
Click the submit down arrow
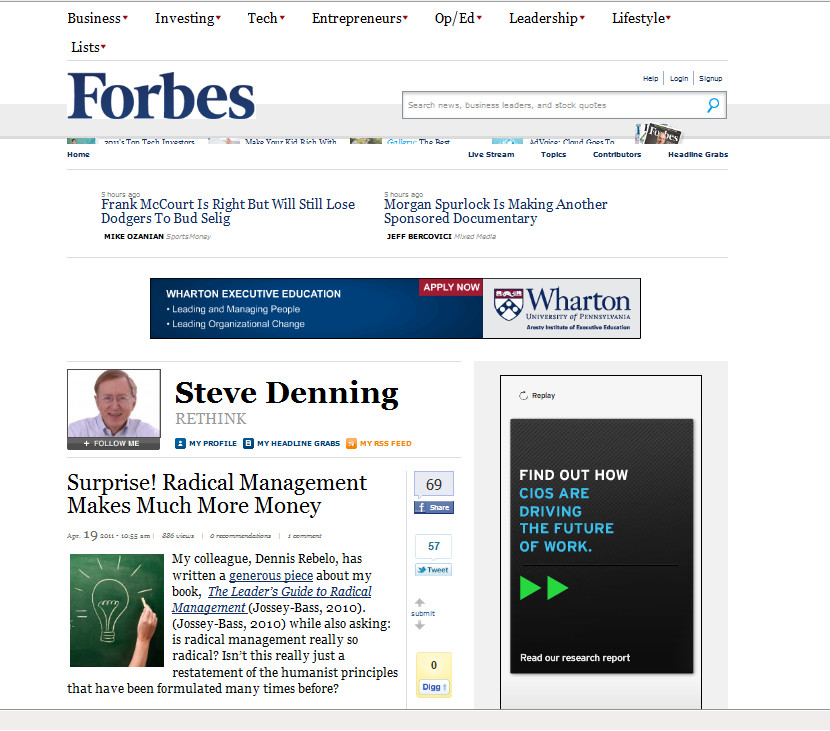[420, 625]
